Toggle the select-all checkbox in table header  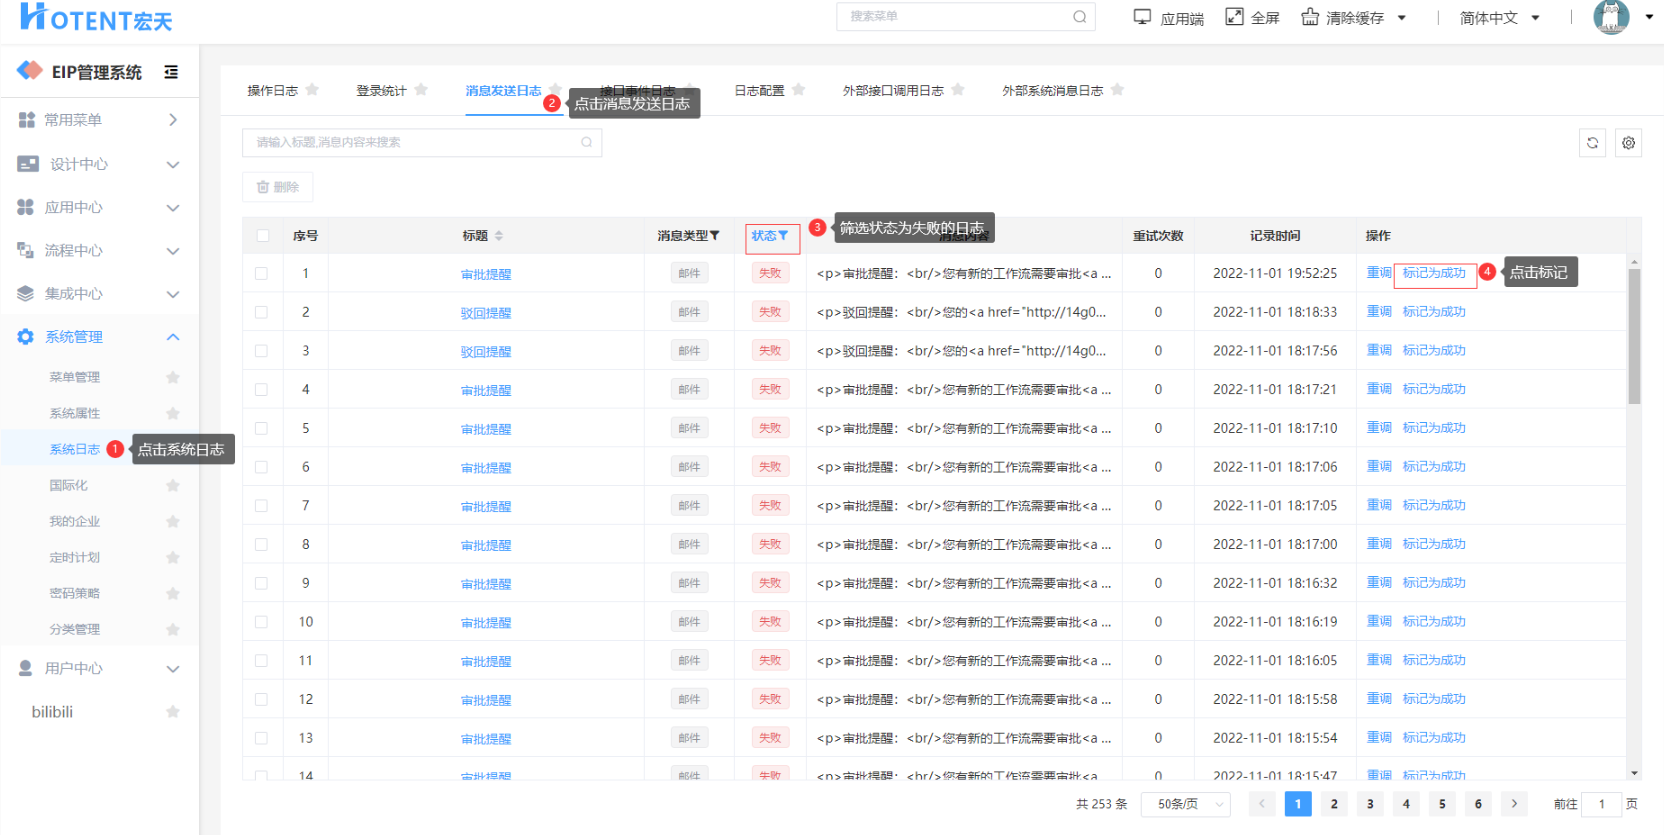pos(262,236)
